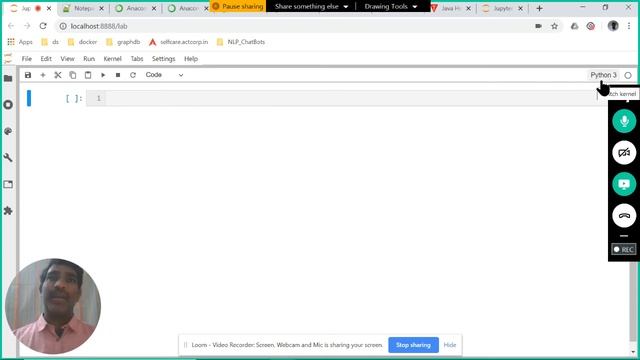Screen dimensions: 640x360
Task: Open the File Browser sidebar folder icon
Action: click(x=8, y=78)
